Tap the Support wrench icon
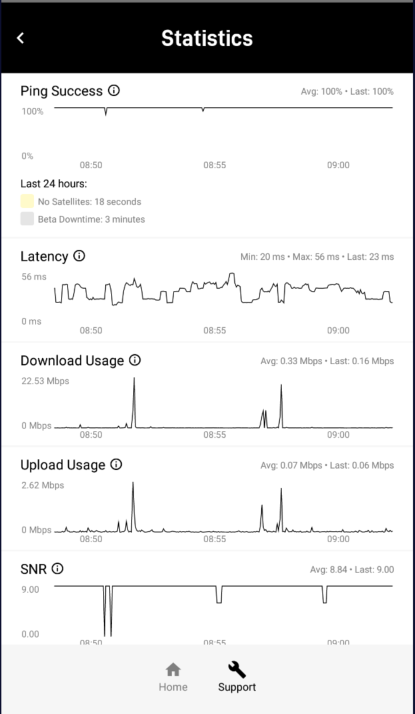Viewport: 415px width, 714px height. point(237,669)
